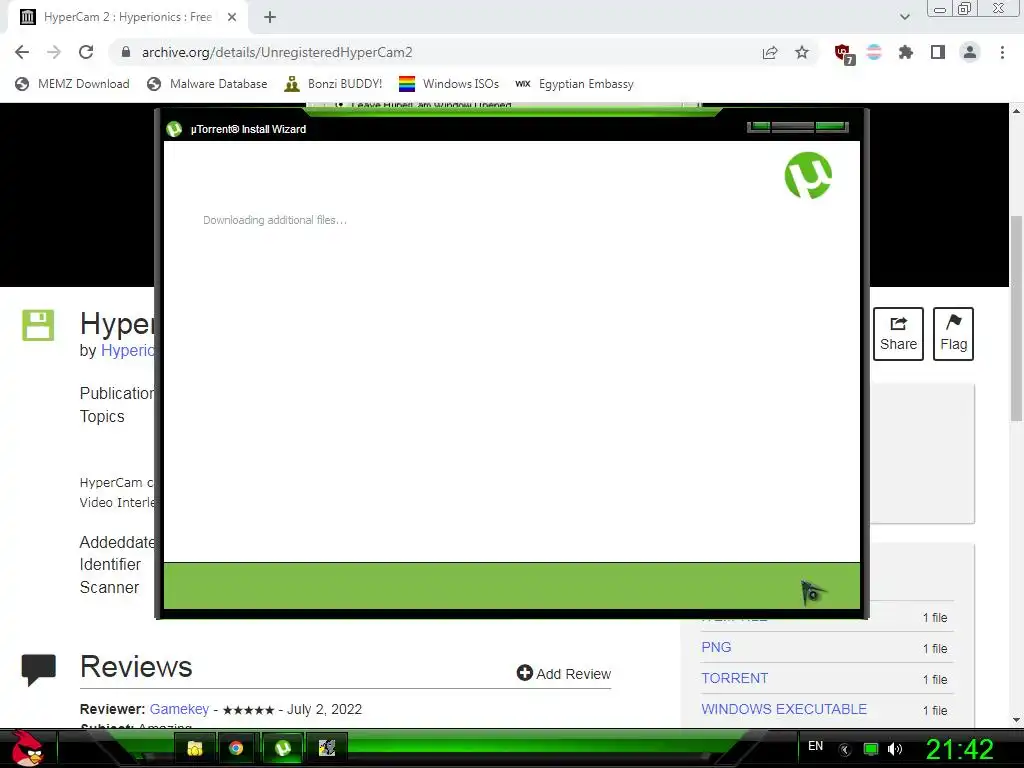Screen dimensions: 1024x768
Task: Flag this item on archive.org
Action: pyautogui.click(x=953, y=334)
